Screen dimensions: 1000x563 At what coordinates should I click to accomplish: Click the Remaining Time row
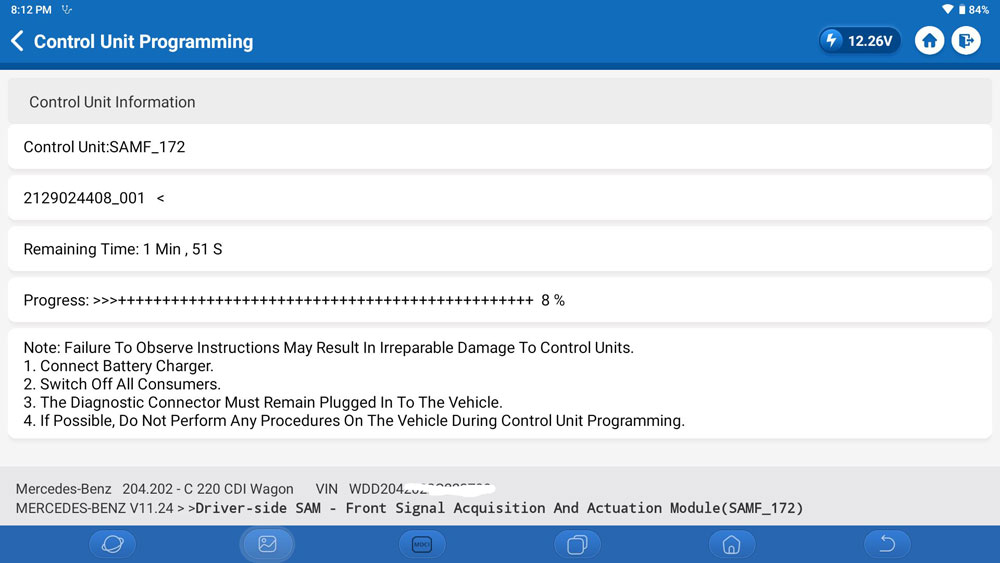click(x=499, y=249)
